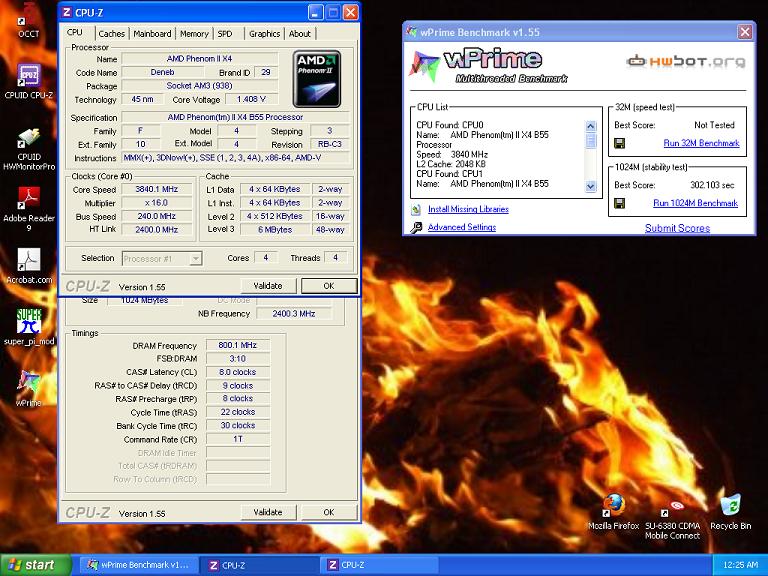Open the About tab
This screenshot has width=768, height=576.
pos(299,34)
